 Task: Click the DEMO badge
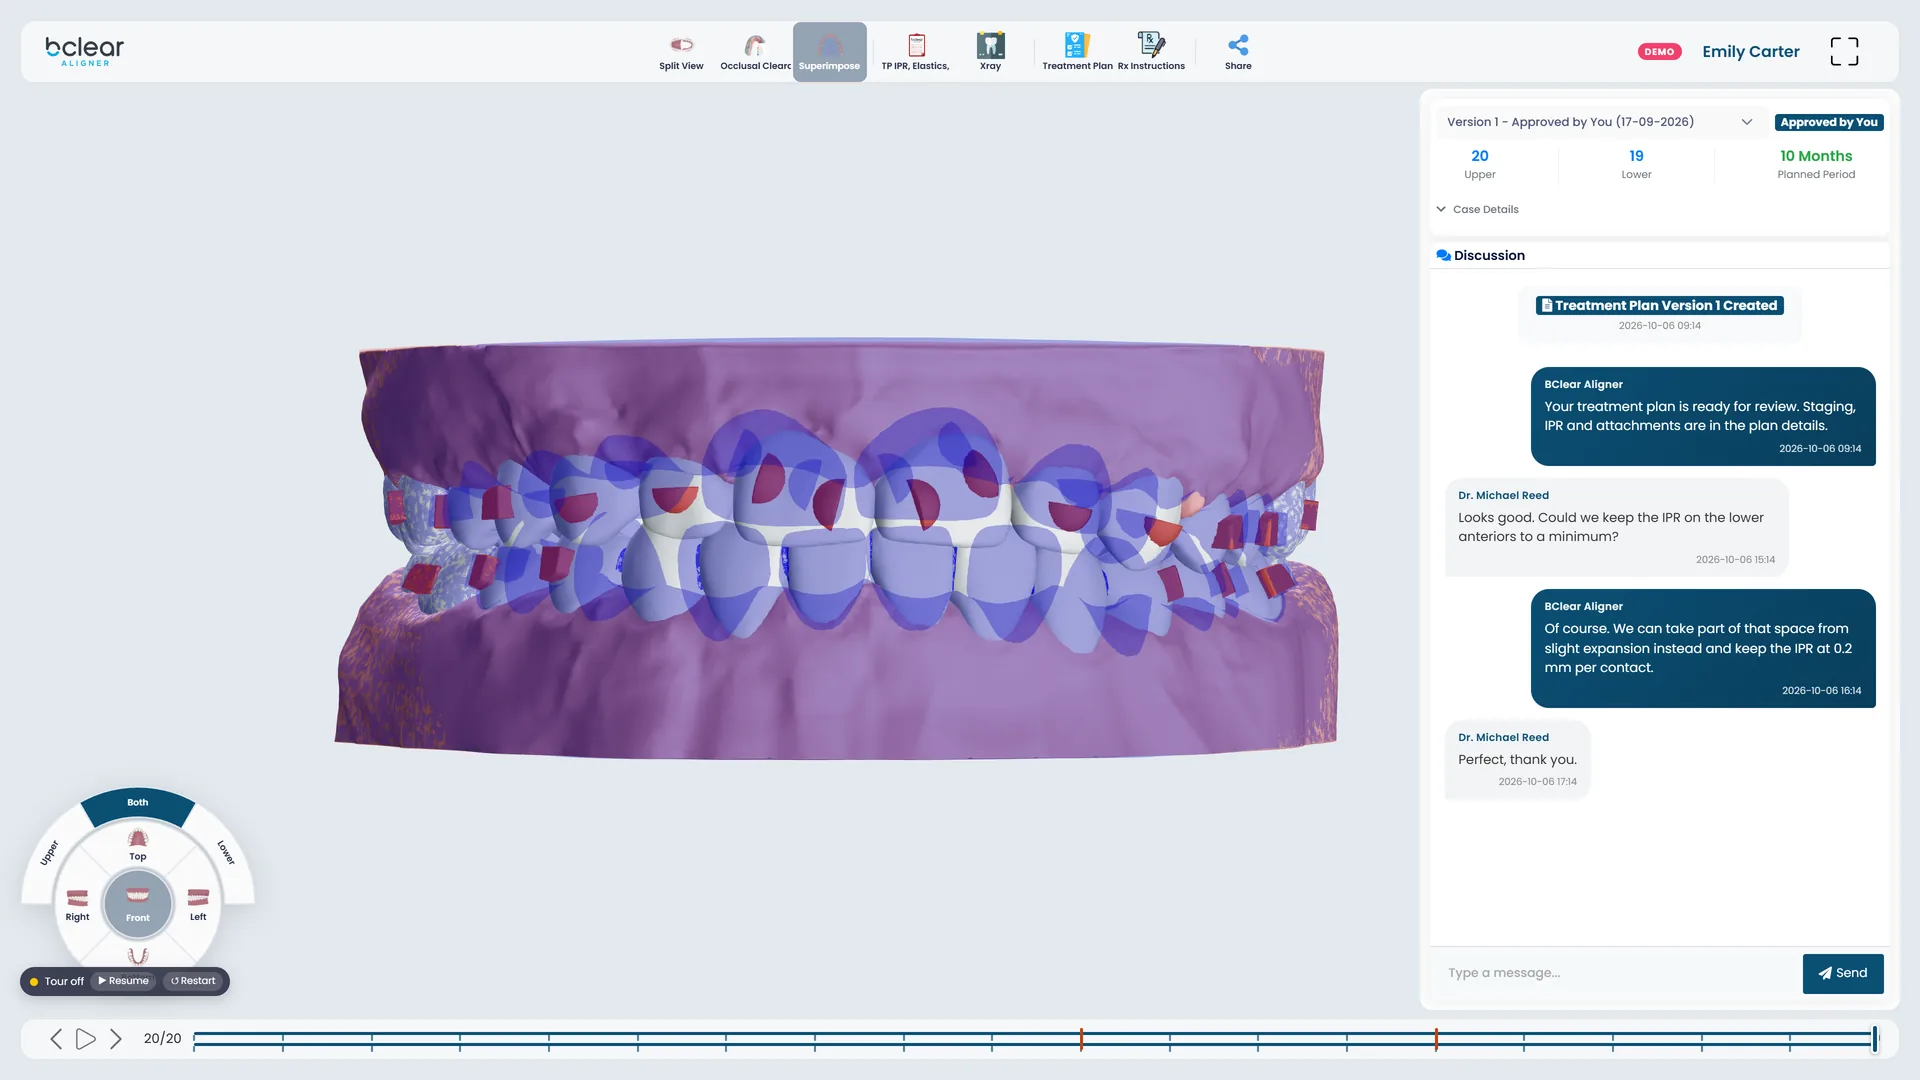click(x=1659, y=51)
